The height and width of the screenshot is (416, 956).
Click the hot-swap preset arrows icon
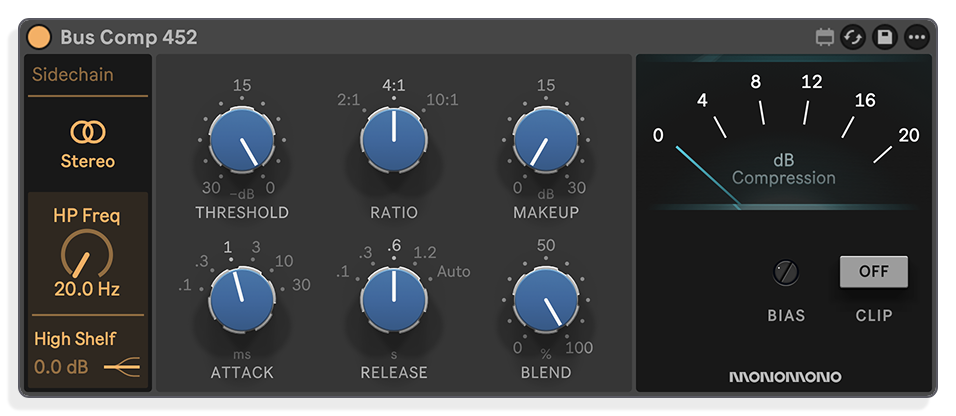point(853,37)
